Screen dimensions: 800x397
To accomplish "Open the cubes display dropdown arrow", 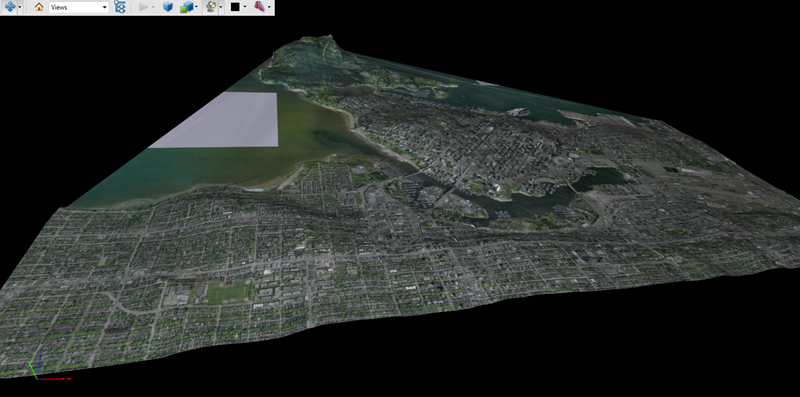I will click(x=196, y=7).
